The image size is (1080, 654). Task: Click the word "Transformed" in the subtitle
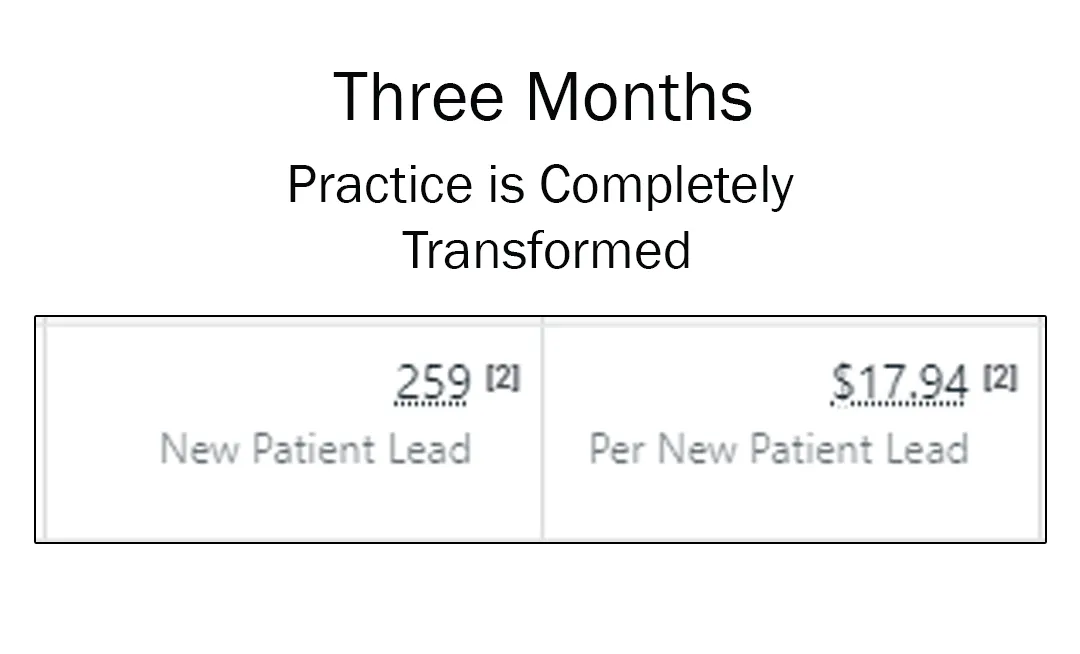coord(546,251)
